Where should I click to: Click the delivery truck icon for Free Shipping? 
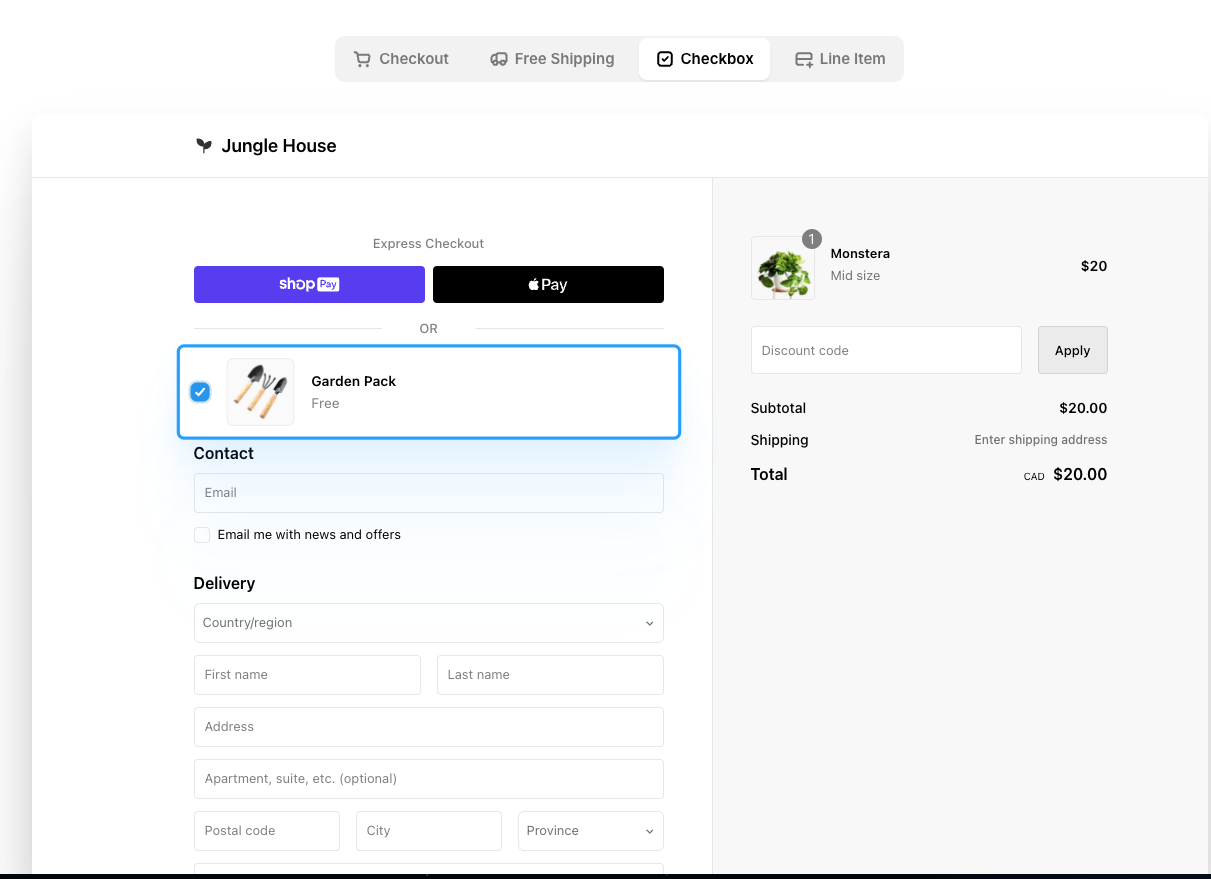pos(498,59)
